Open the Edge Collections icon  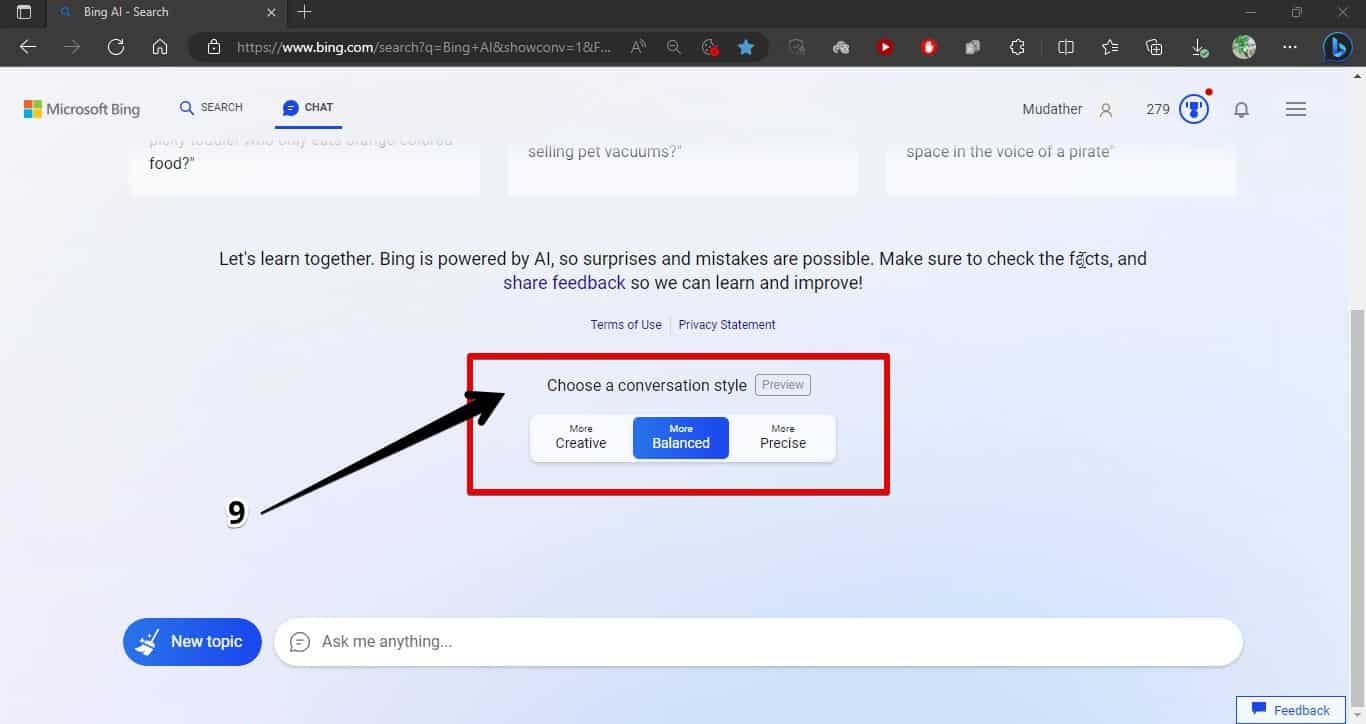[1154, 47]
